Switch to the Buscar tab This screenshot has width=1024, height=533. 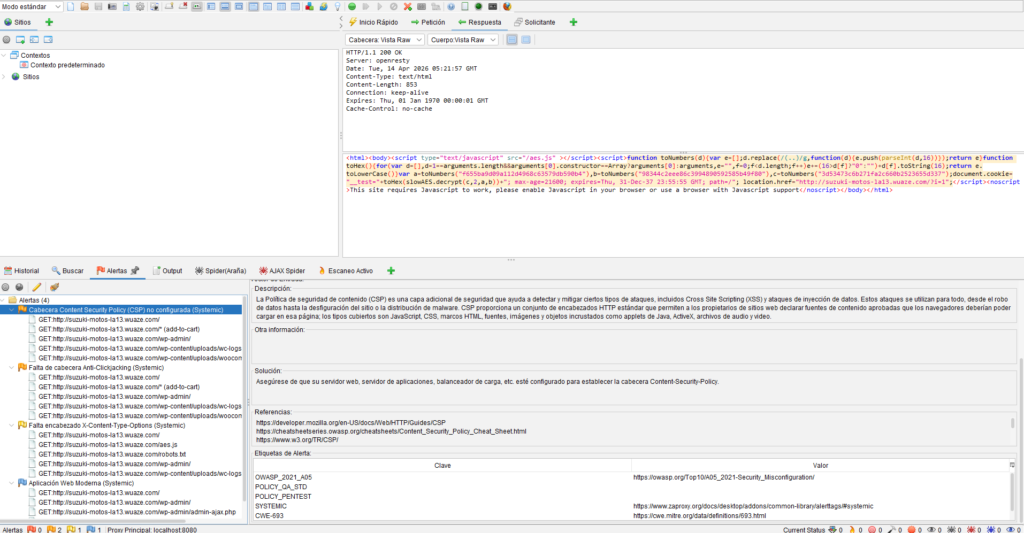(x=68, y=270)
